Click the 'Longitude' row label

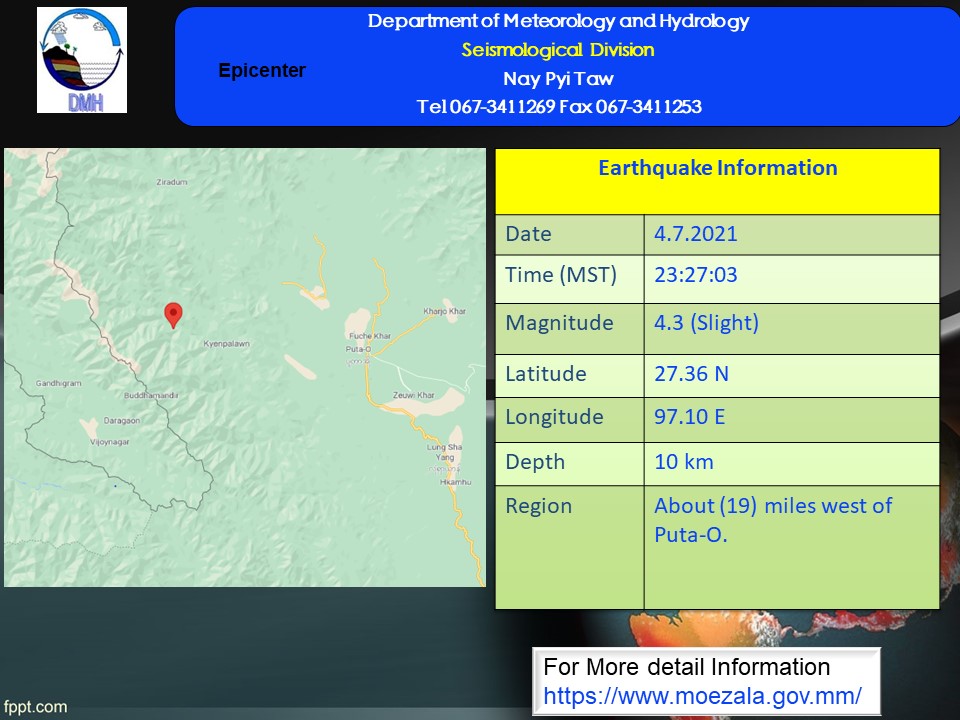click(x=554, y=417)
